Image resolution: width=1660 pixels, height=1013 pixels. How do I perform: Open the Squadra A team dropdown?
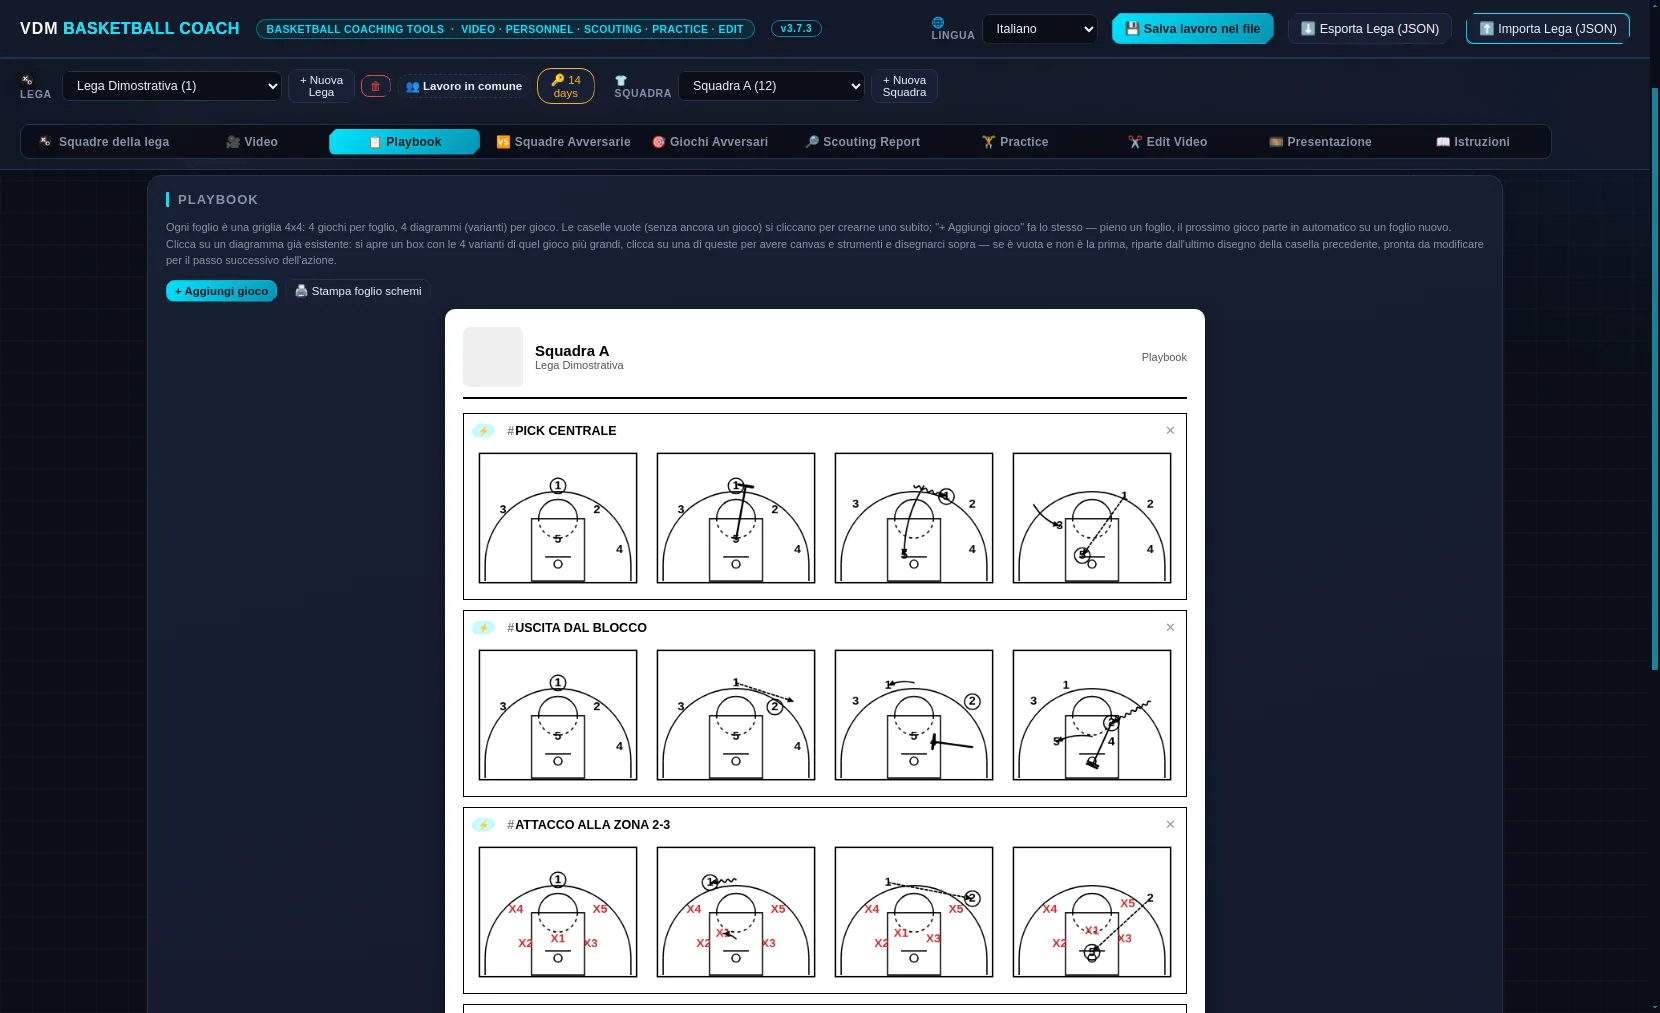pyautogui.click(x=771, y=86)
